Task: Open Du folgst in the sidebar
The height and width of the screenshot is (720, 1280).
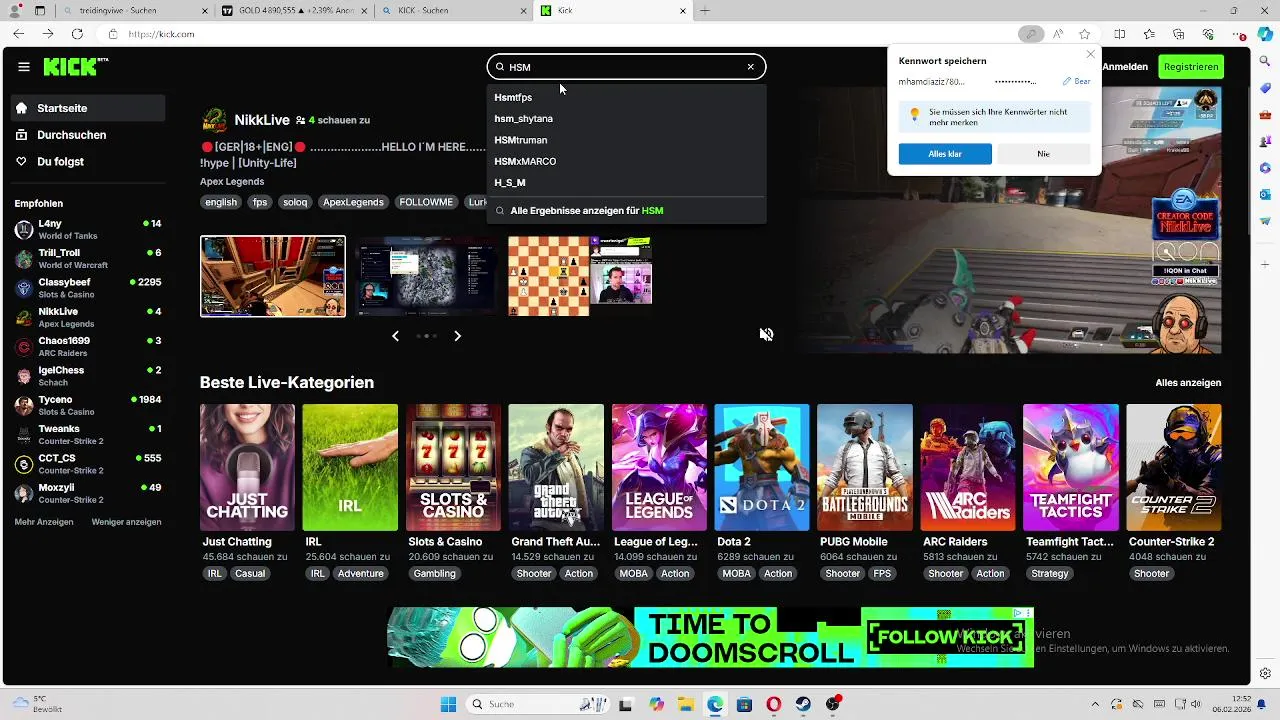Action: [x=88, y=161]
